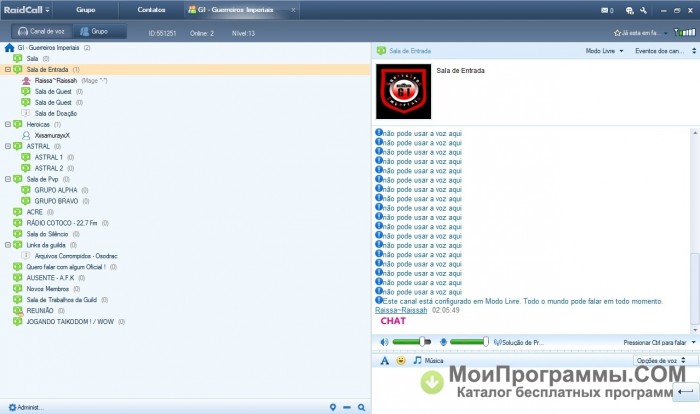Image resolution: width=700 pixels, height=414 pixels.
Task: Adjust the microphone volume slider
Action: pos(469,342)
